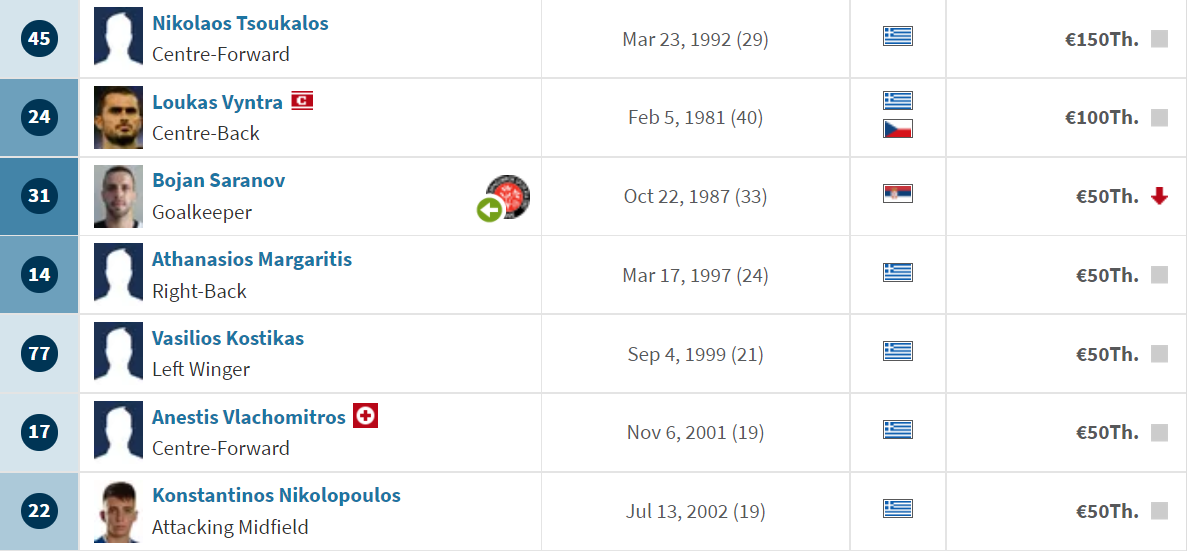This screenshot has height=551, width=1187.
Task: Click the grey square next to Loukas Vyntra's €100Th.
Action: pos(1159,118)
